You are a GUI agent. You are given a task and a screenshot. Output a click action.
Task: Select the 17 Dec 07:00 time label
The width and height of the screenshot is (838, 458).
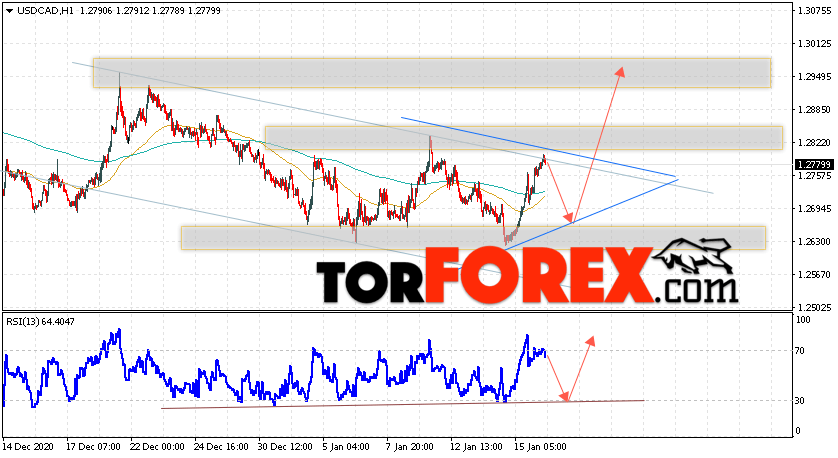coord(93,446)
